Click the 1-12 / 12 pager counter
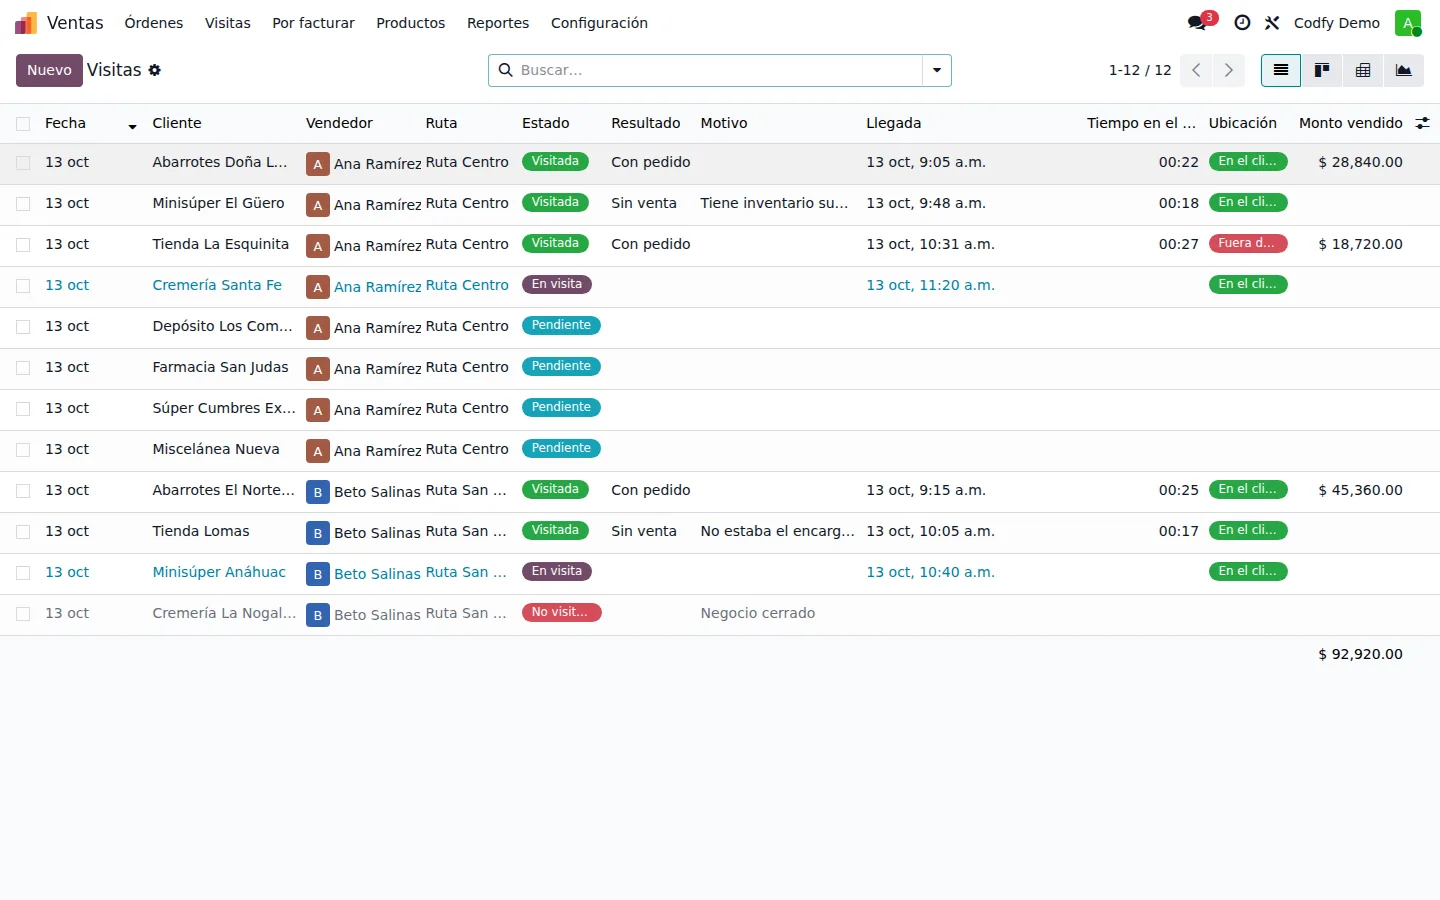This screenshot has height=900, width=1440. pos(1139,70)
